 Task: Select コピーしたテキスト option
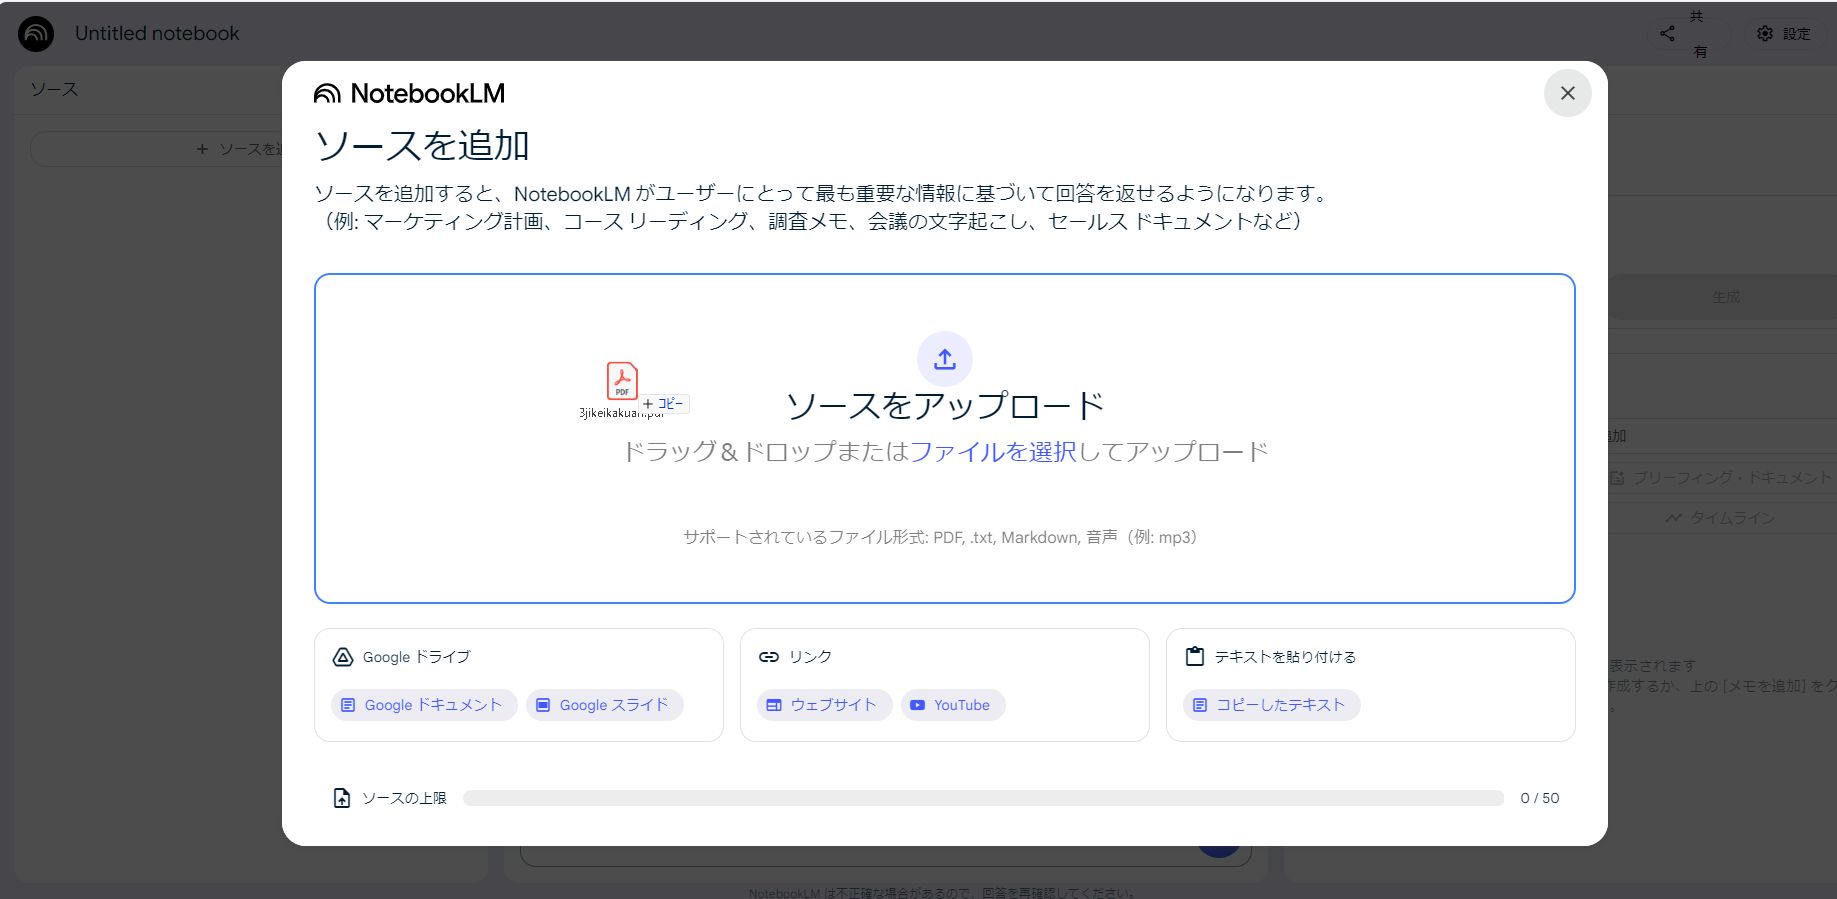1271,705
